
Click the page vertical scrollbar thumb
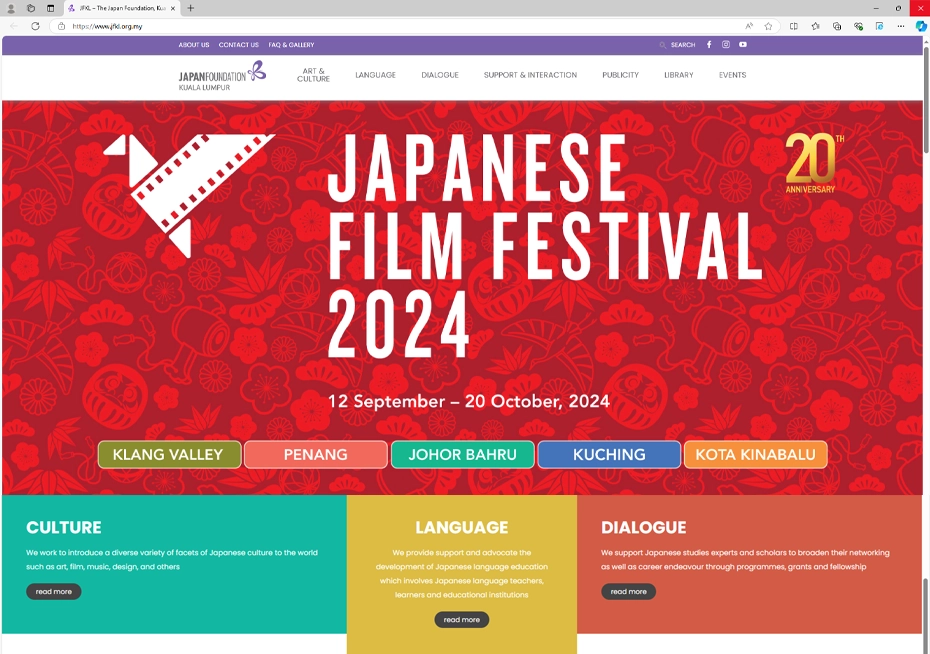coord(926,98)
